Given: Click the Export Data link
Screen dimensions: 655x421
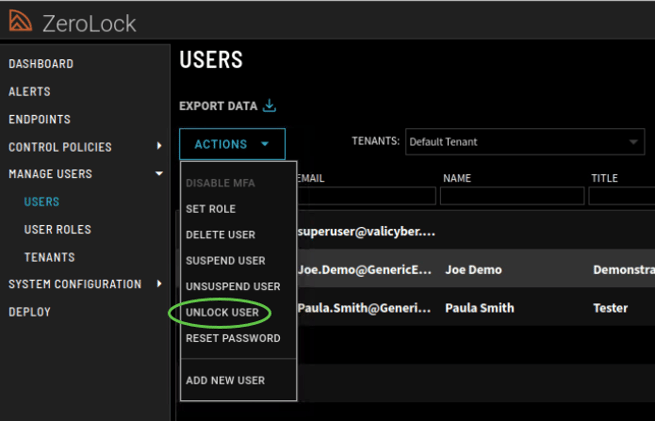Looking at the screenshot, I should [218, 106].
